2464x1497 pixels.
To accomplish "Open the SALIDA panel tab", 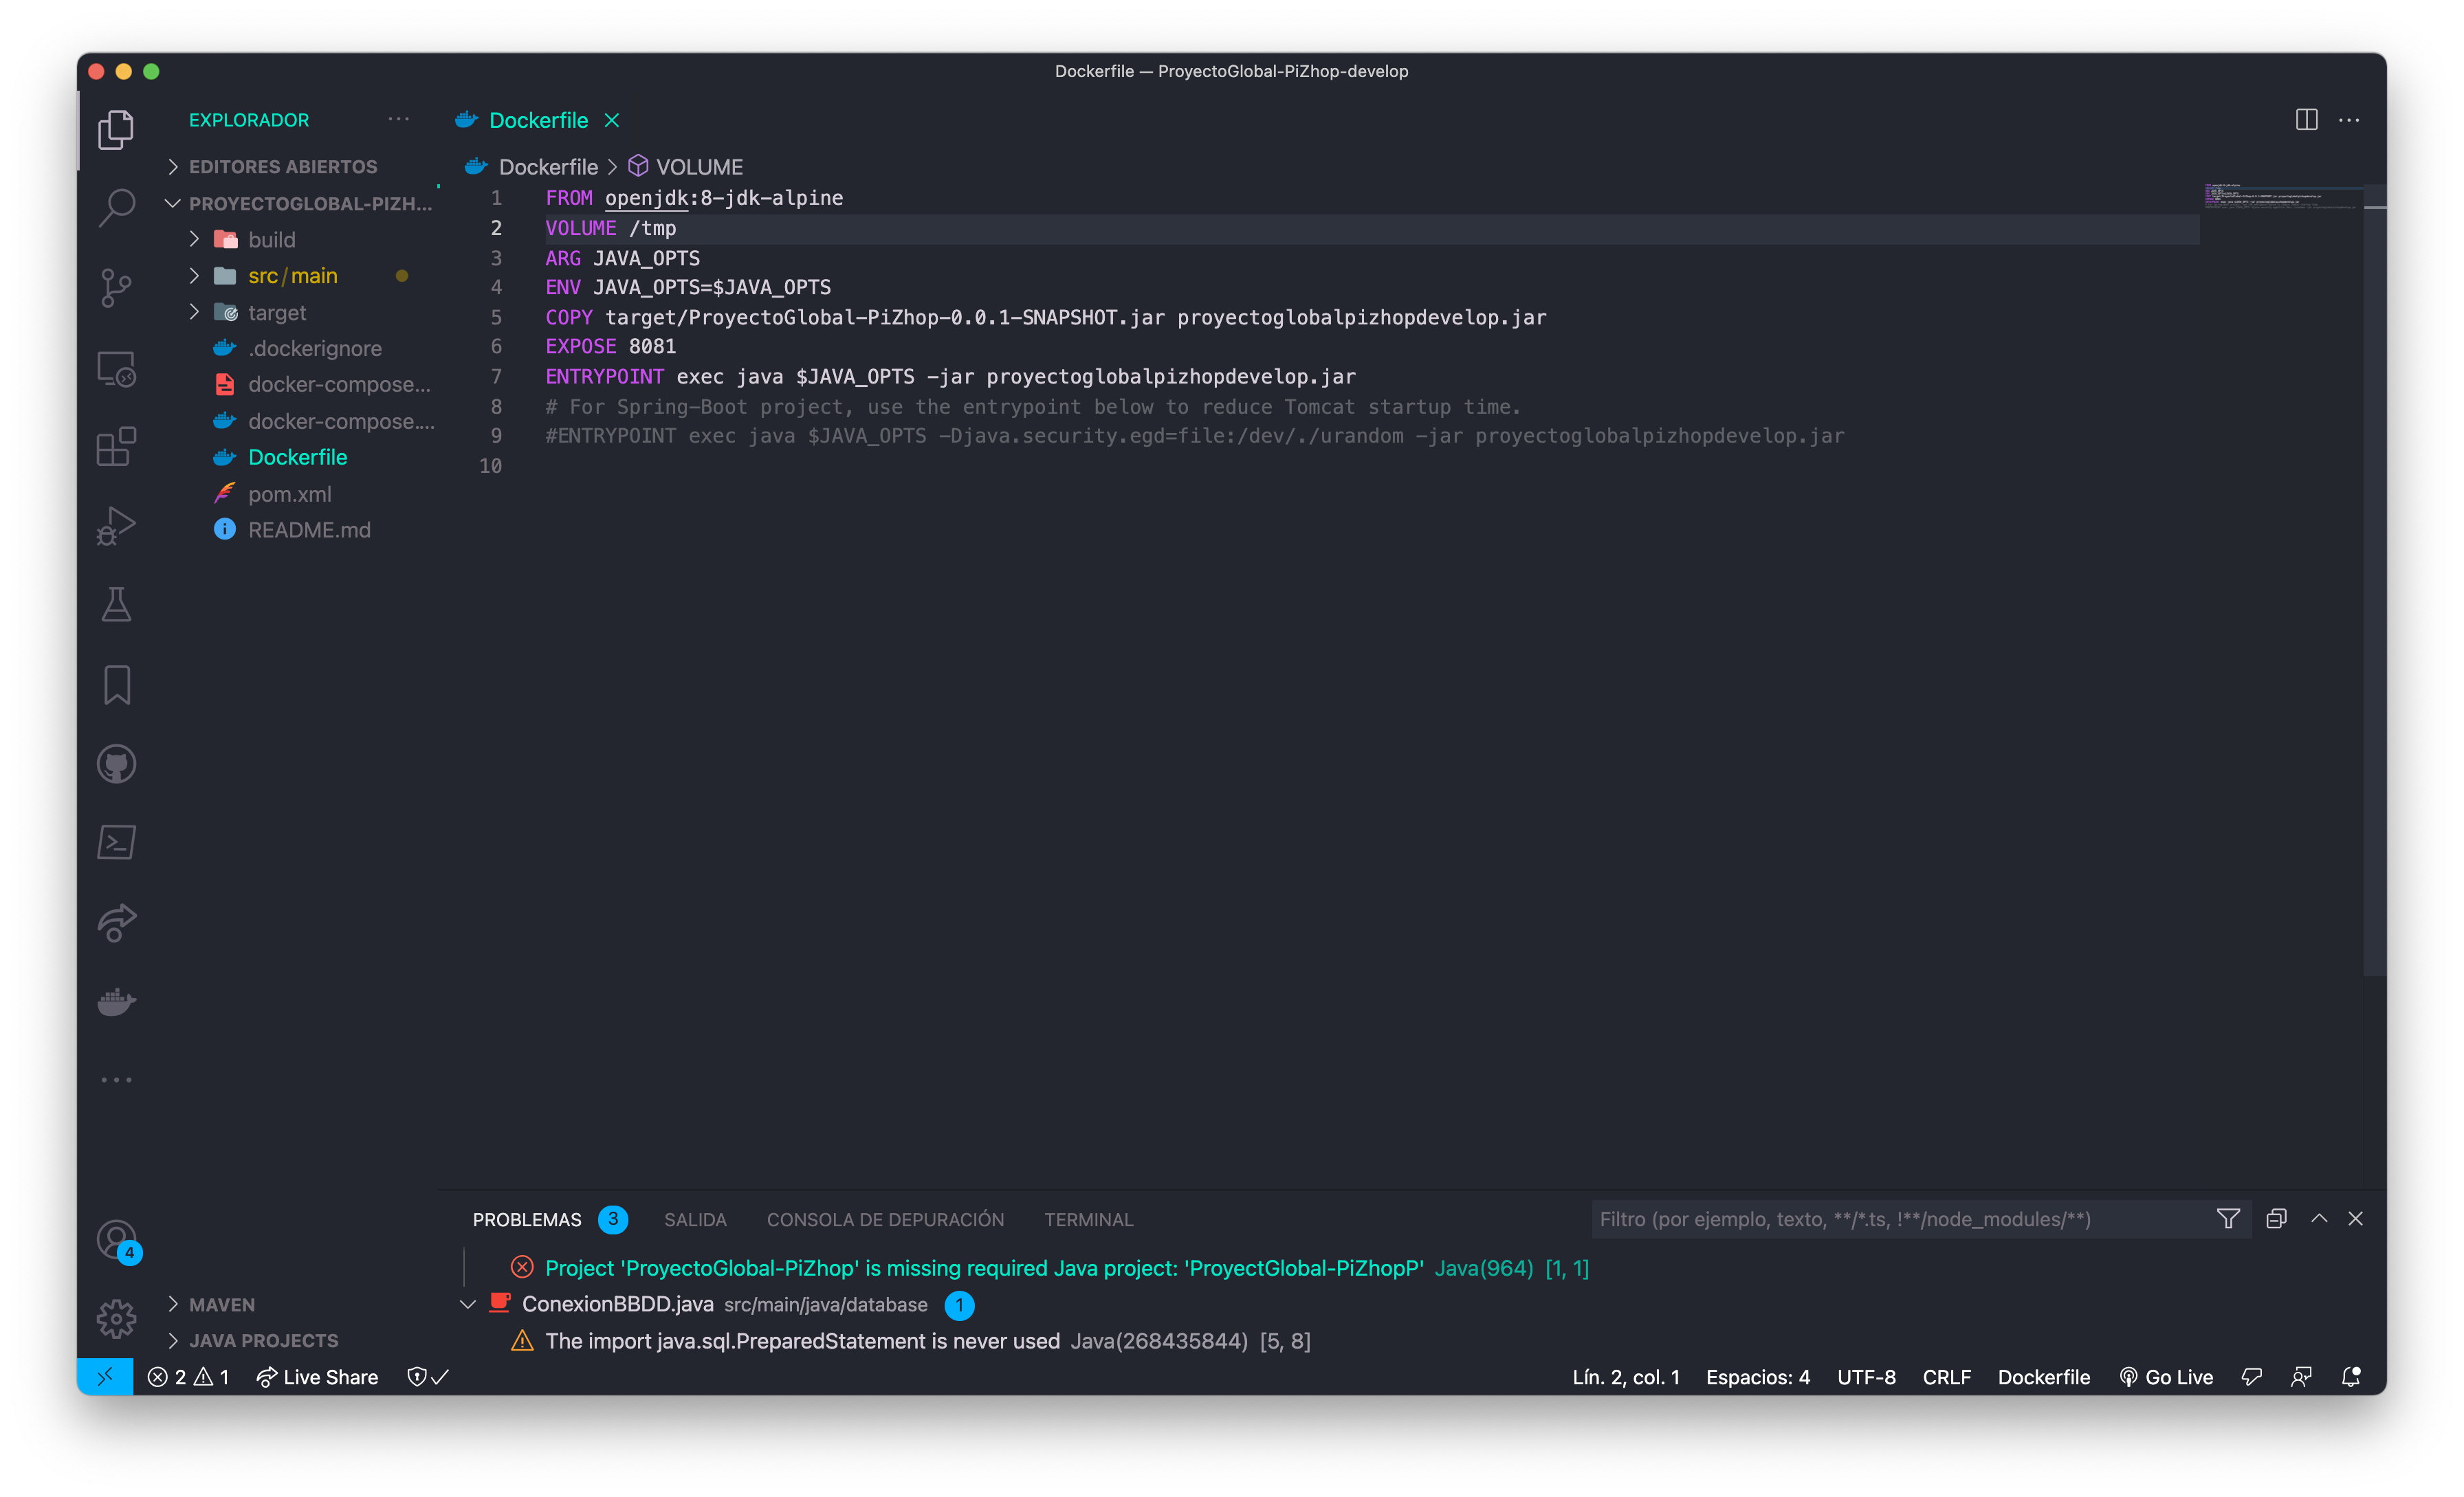I will 695,1219.
